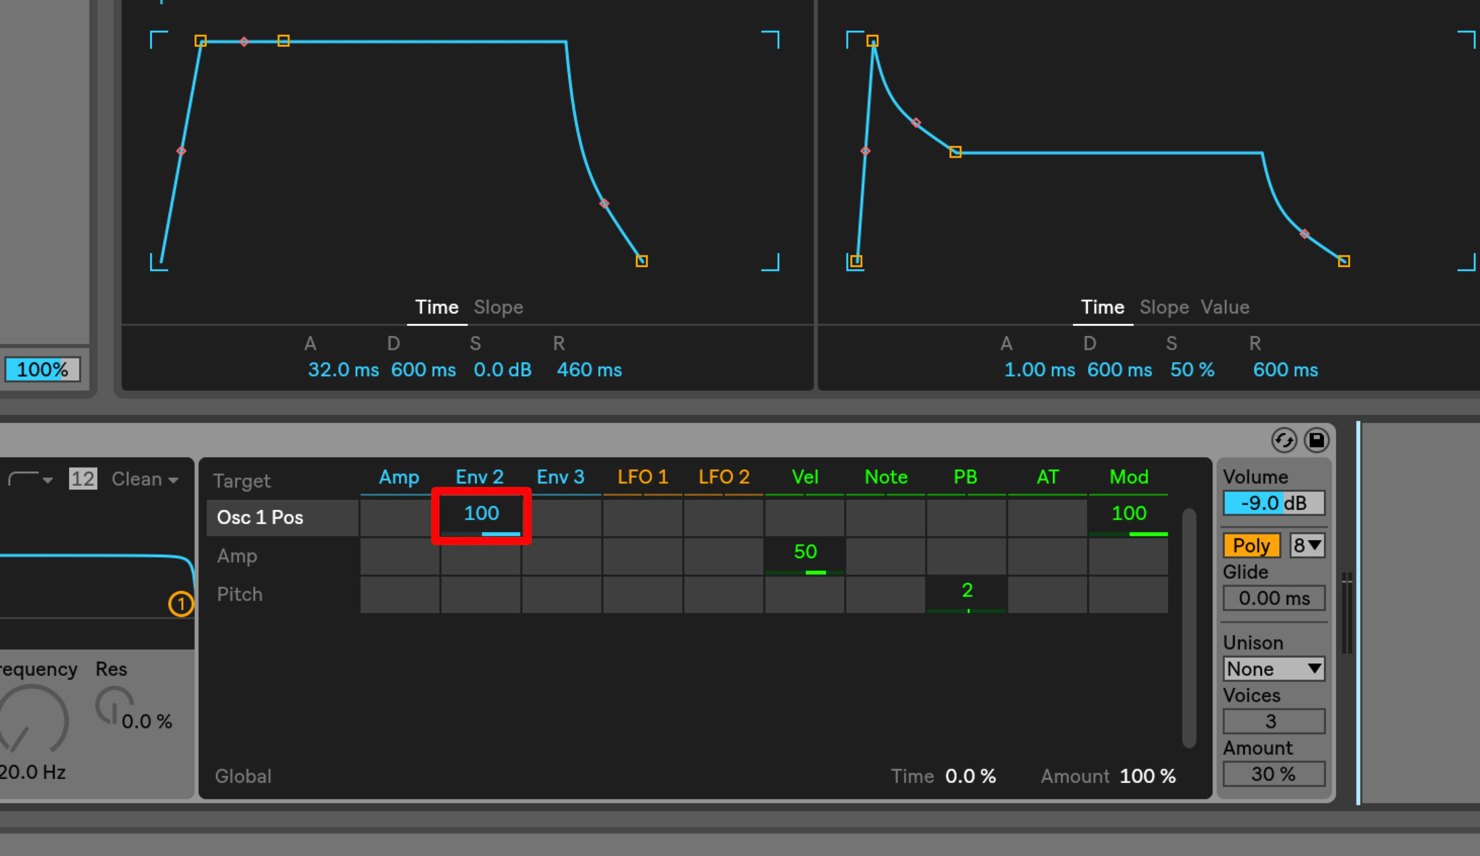Click the amp envelope decay slope diamond

point(244,41)
